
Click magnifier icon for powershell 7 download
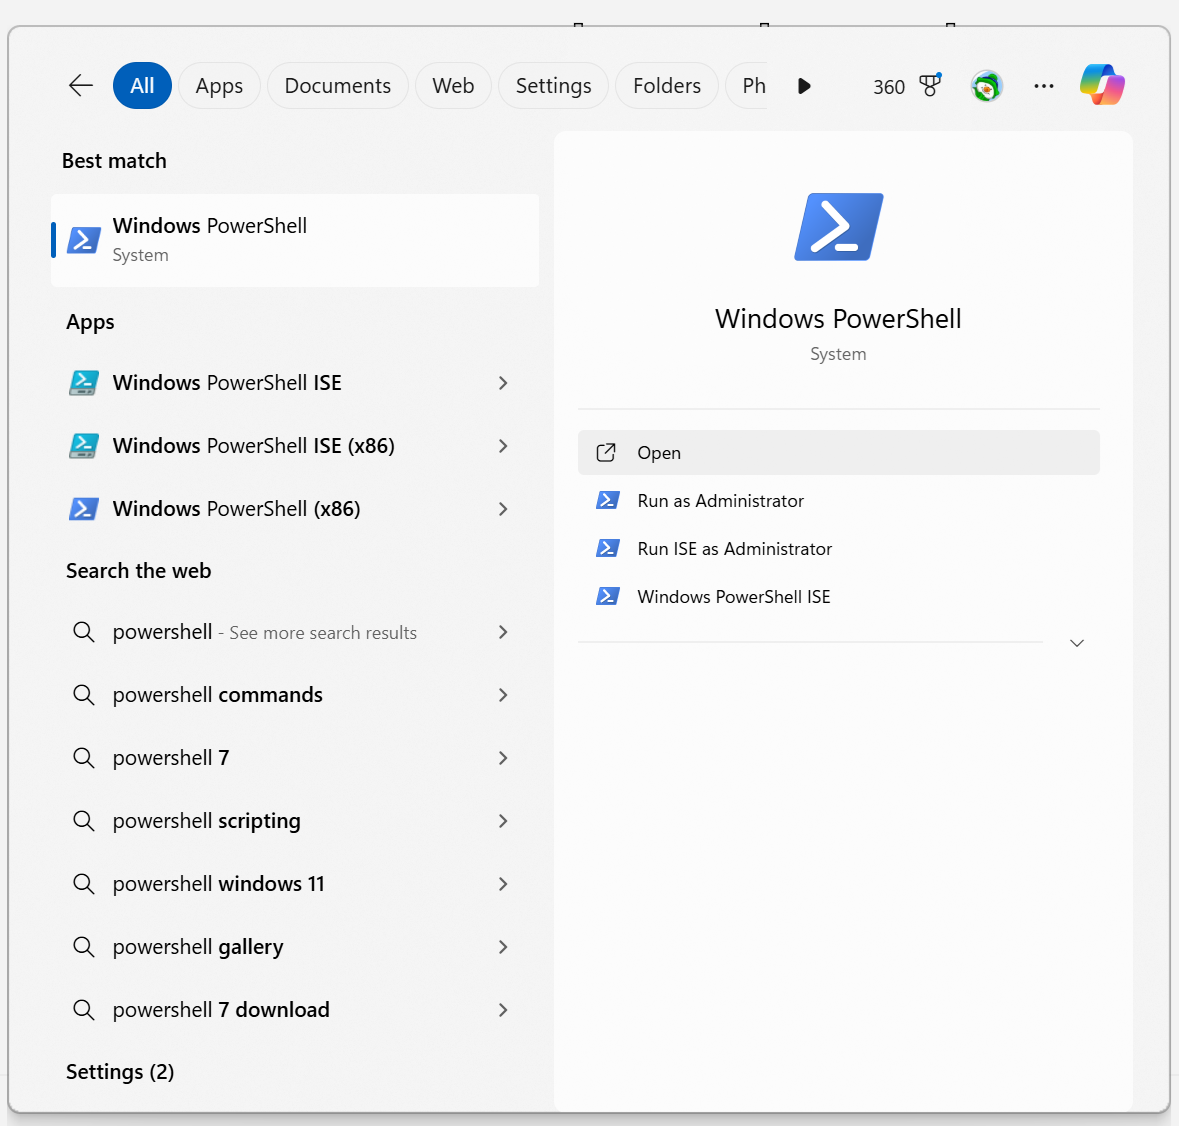click(83, 1010)
